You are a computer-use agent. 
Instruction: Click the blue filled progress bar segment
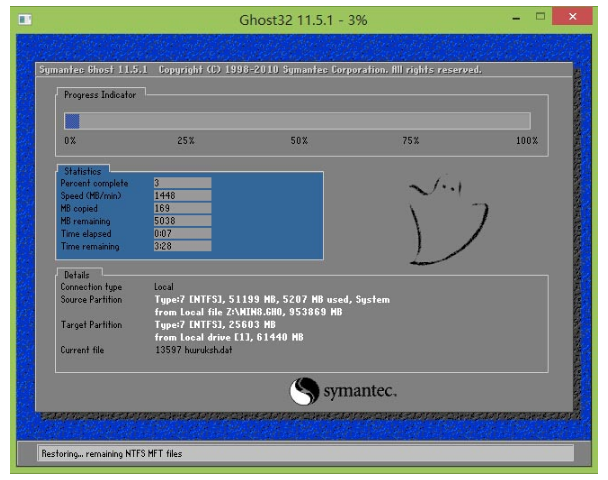(72, 120)
